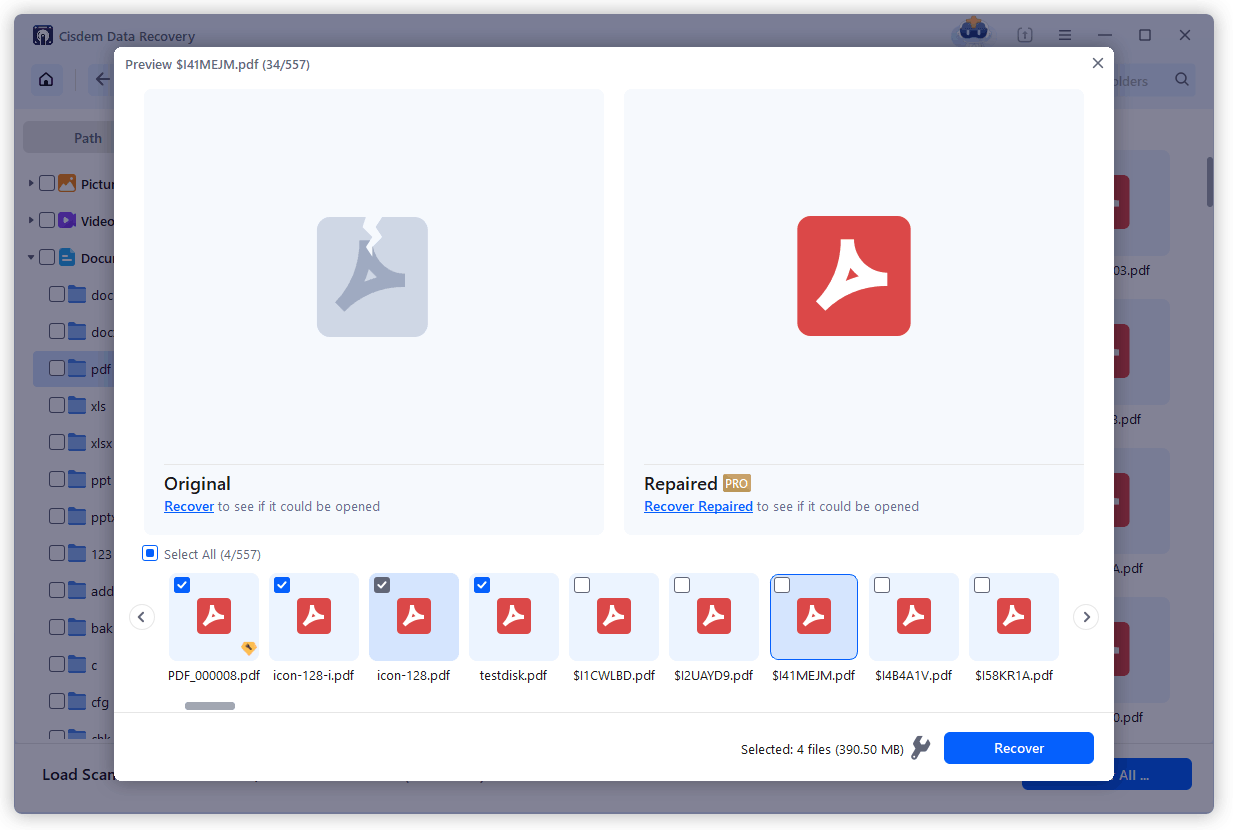Select the $I58KR1A.pdf thumbnail
The height and width of the screenshot is (830, 1233).
(x=1013, y=617)
